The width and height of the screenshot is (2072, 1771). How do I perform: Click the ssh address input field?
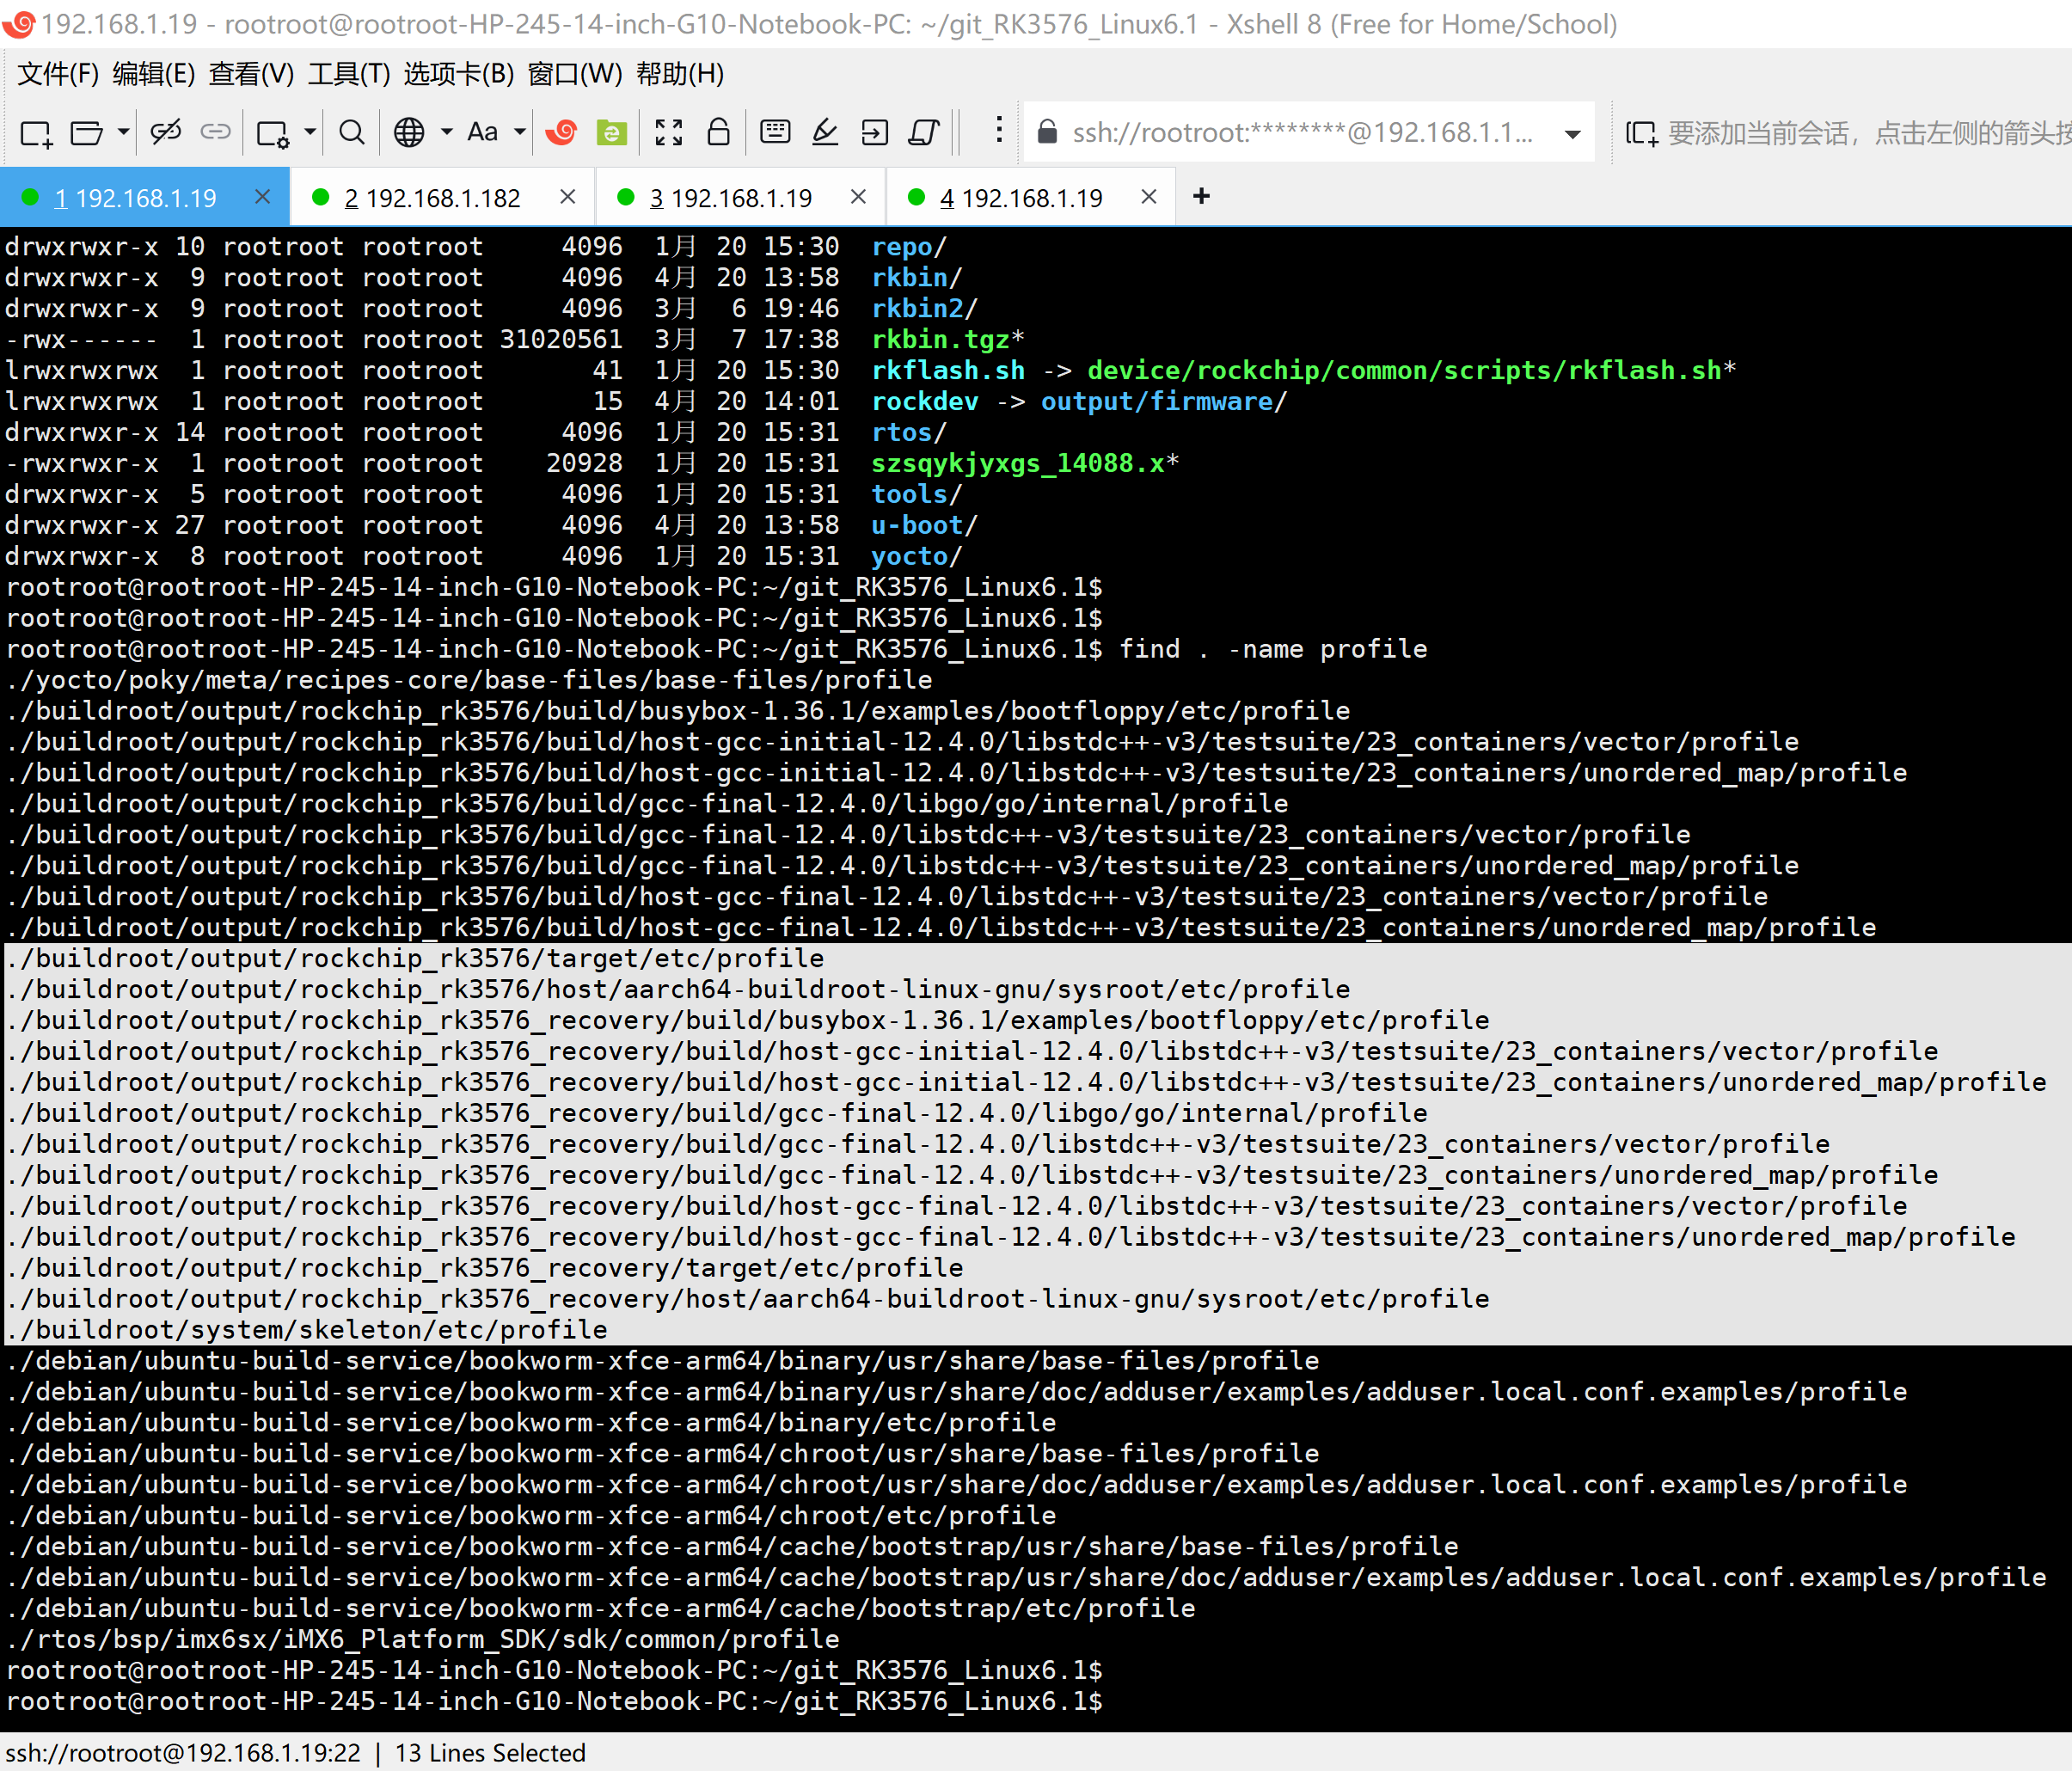click(1300, 133)
